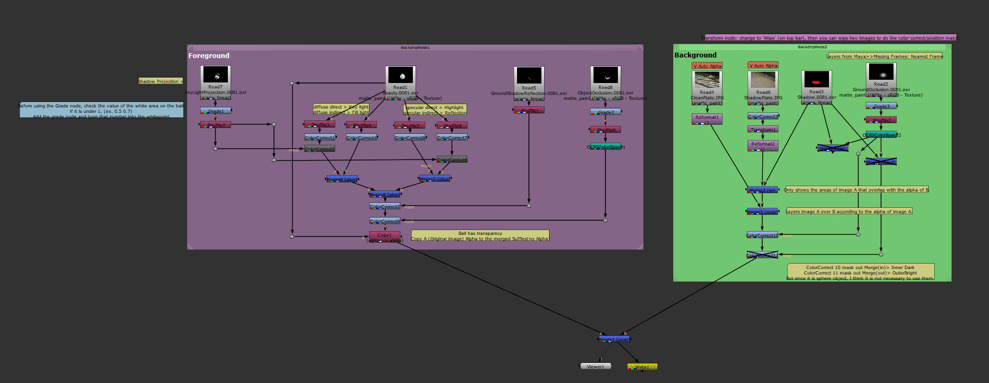Click the 'V Auto Alpha' label above Read6
Image resolution: width=989 pixels, height=383 pixels.
point(763,66)
